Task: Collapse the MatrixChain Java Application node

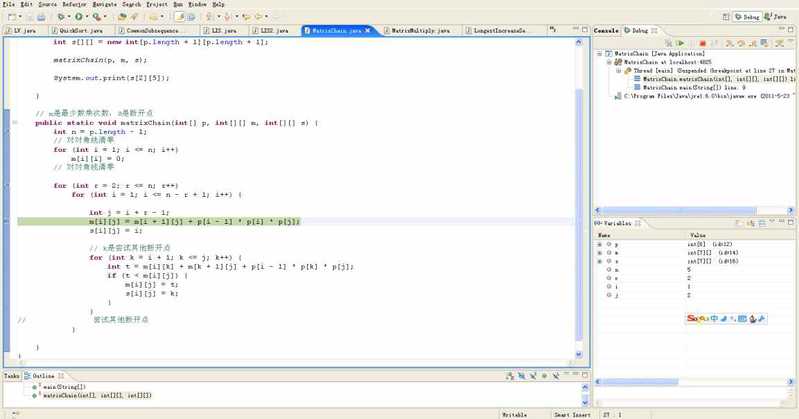Action: (x=599, y=53)
